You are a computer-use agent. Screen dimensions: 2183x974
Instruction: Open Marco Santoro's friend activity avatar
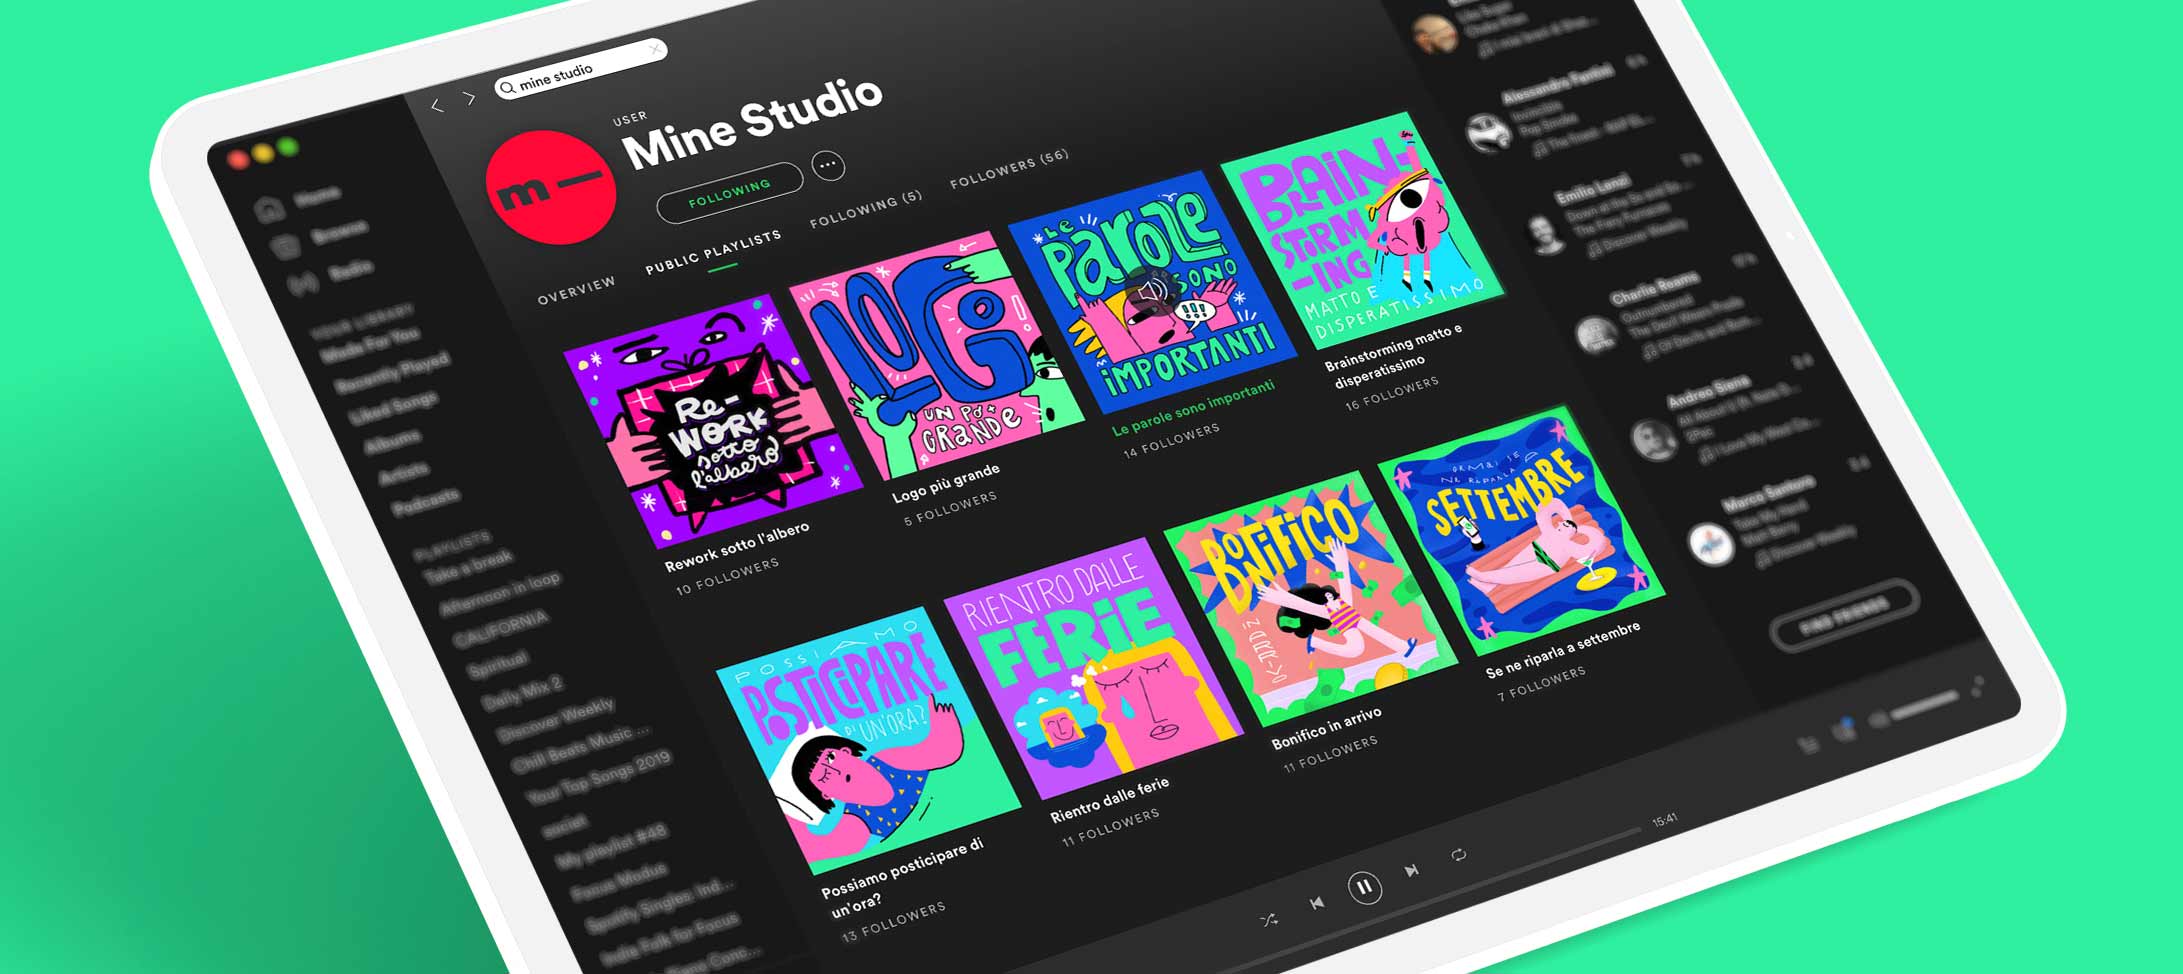click(x=1712, y=543)
